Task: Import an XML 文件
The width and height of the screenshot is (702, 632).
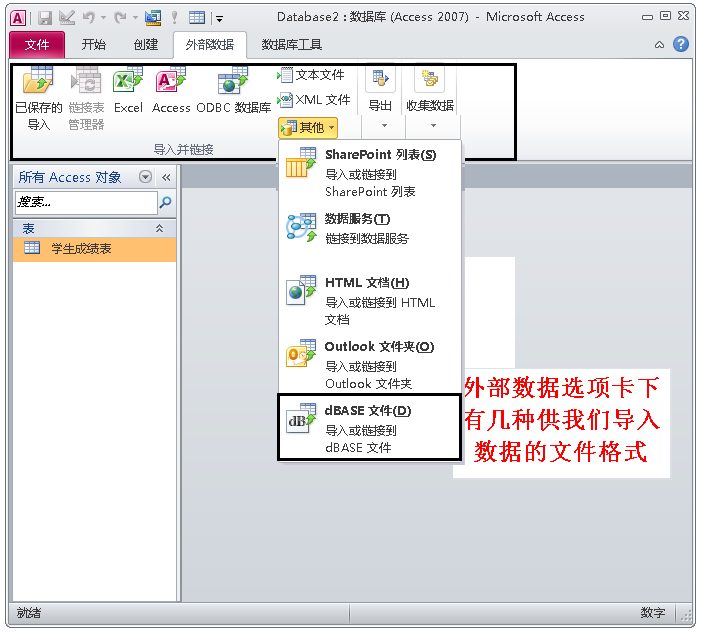Action: [313, 100]
